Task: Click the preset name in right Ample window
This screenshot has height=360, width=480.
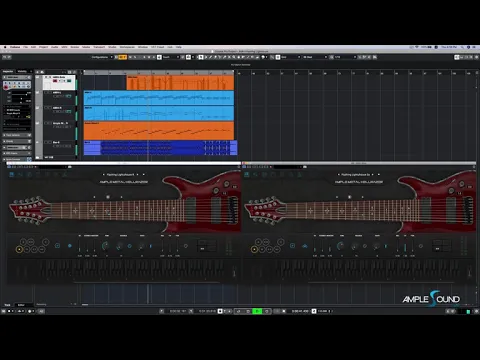Action: (x=356, y=174)
